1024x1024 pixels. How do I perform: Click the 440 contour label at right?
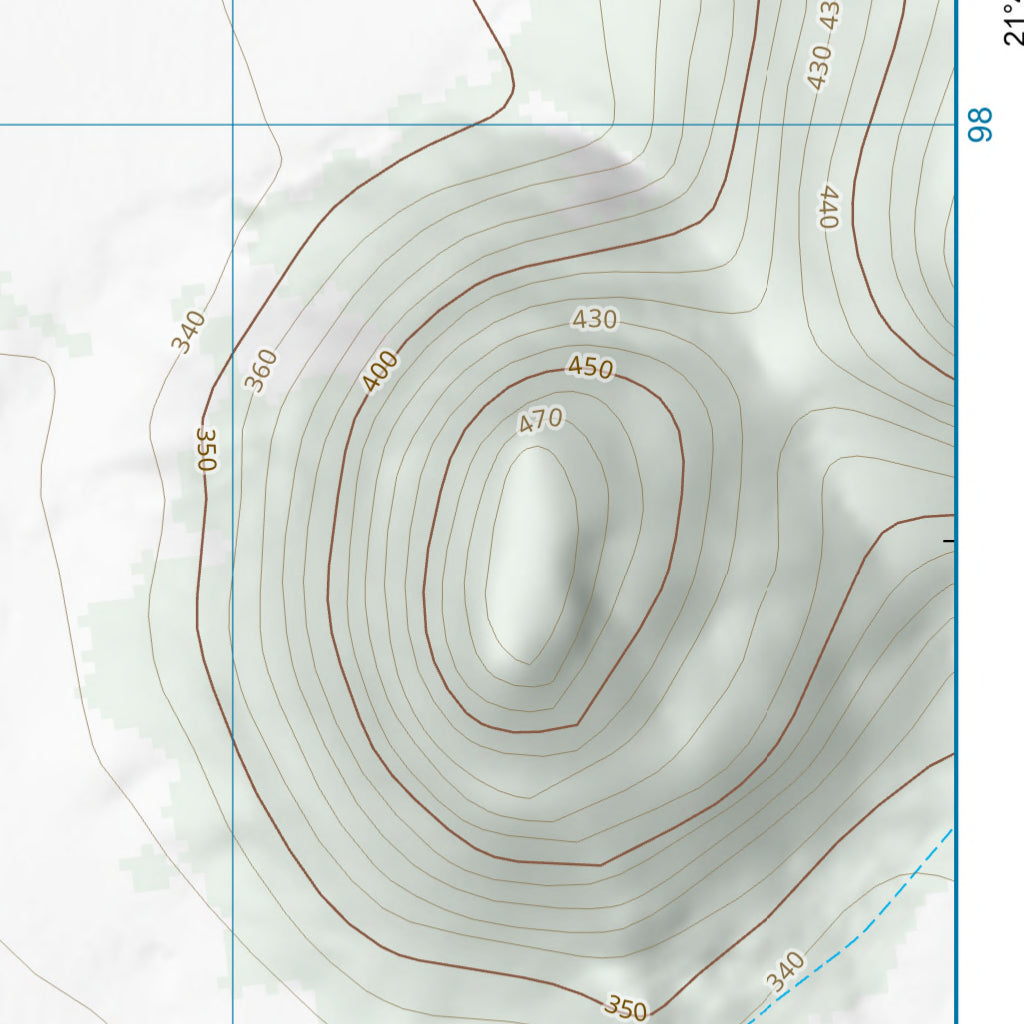pyautogui.click(x=828, y=207)
